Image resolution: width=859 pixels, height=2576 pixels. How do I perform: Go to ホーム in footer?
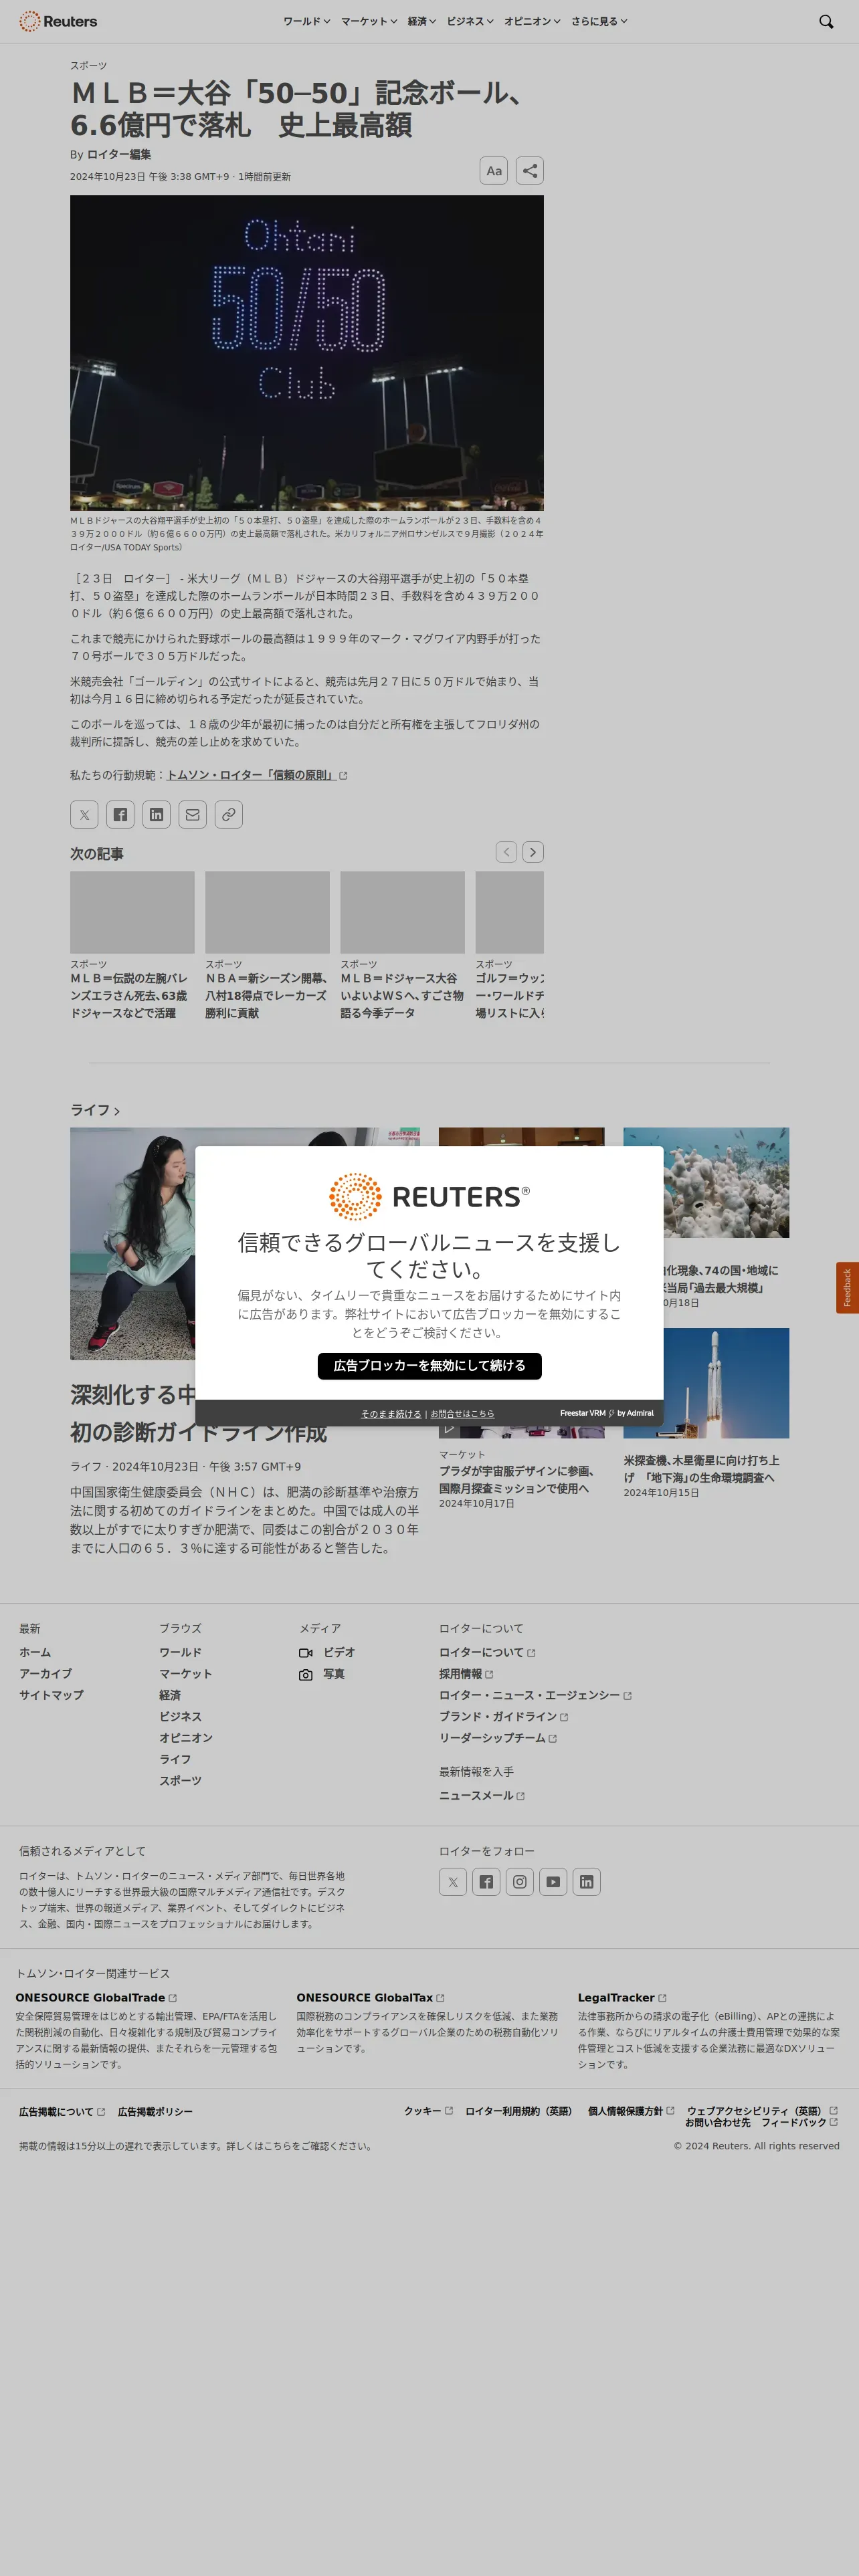pyautogui.click(x=35, y=1652)
